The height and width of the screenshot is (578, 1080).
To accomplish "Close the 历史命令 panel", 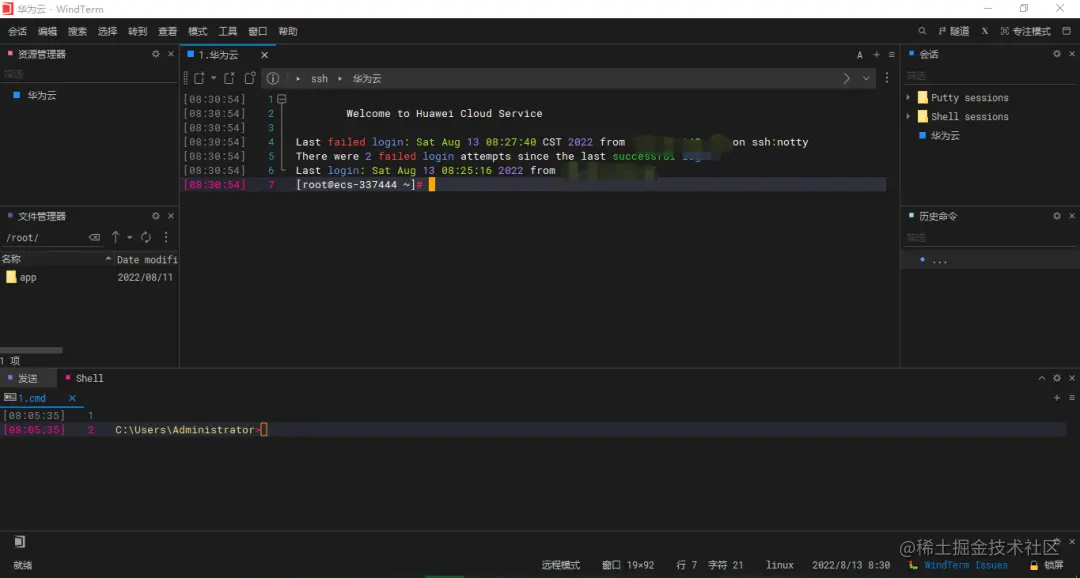I will 1072,216.
